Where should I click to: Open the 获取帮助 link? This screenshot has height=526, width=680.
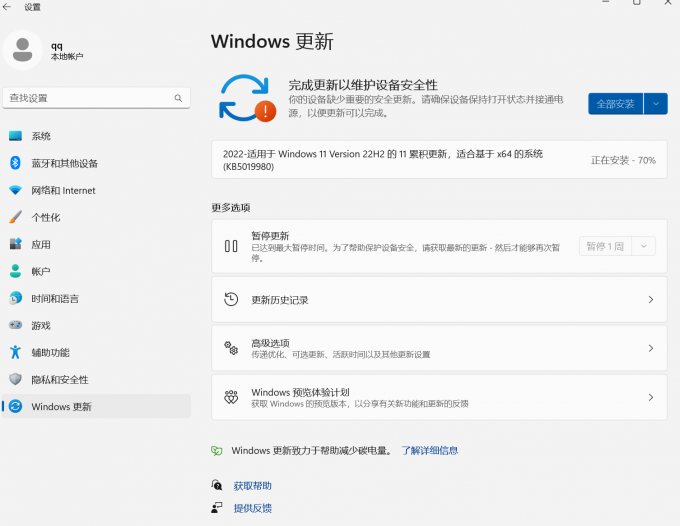[253, 486]
